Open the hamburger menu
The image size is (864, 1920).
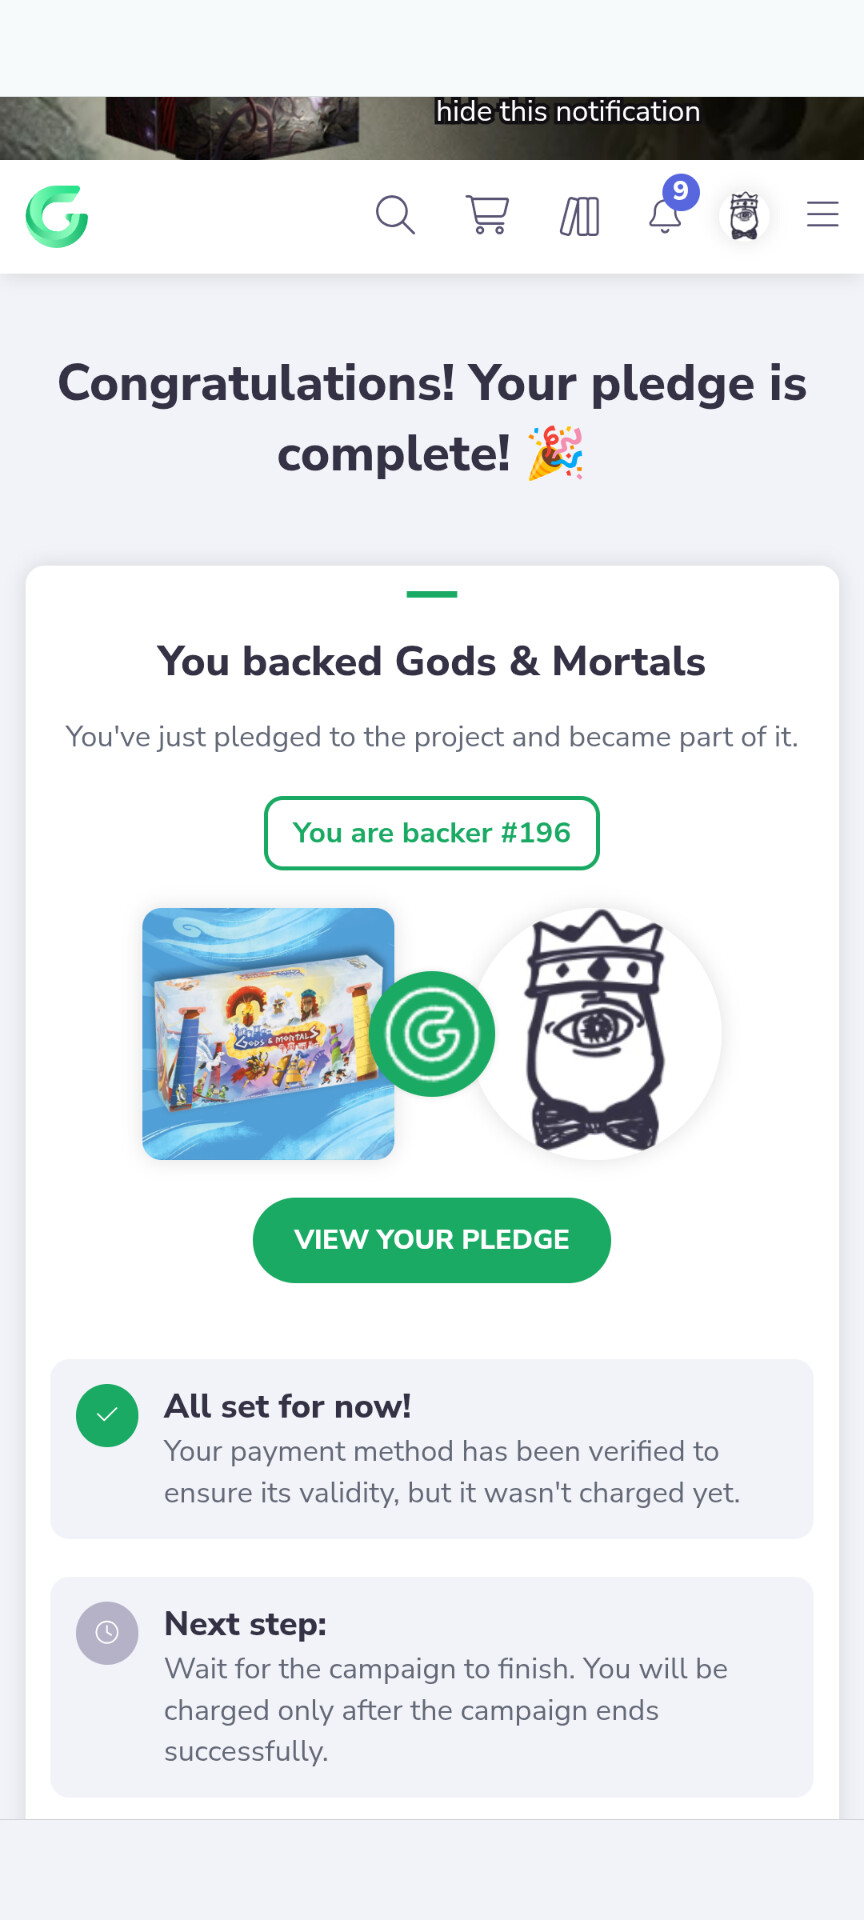tap(822, 215)
